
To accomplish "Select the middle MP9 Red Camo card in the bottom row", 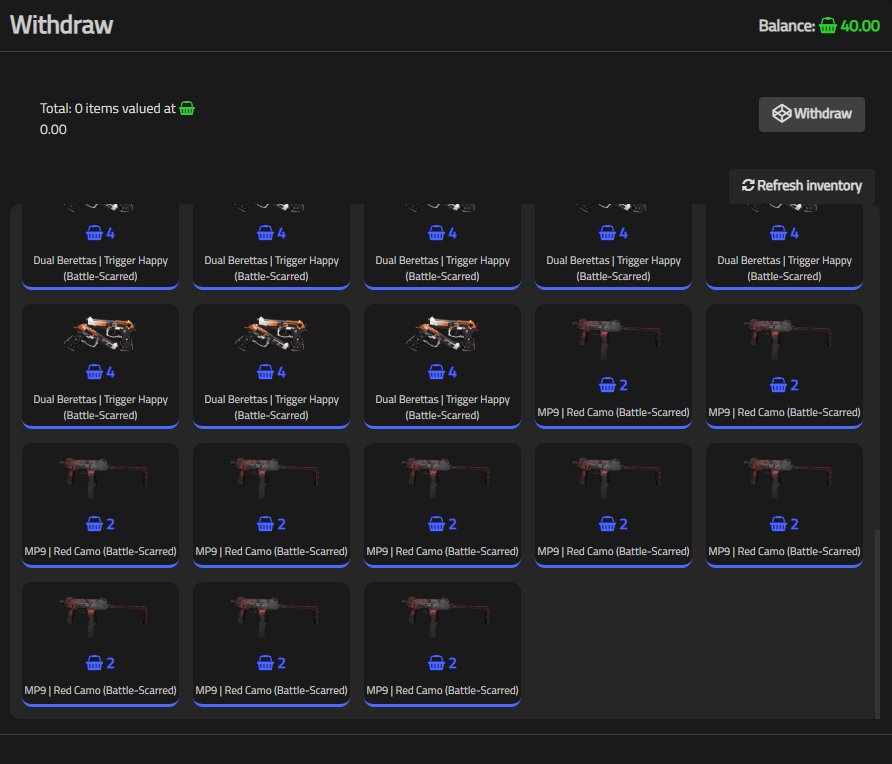I will click(271, 644).
